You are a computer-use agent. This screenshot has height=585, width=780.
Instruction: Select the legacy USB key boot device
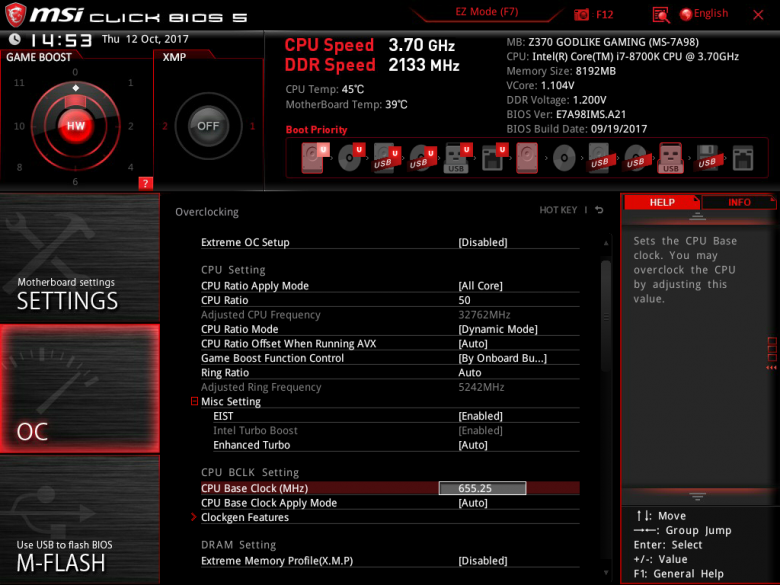tap(671, 158)
